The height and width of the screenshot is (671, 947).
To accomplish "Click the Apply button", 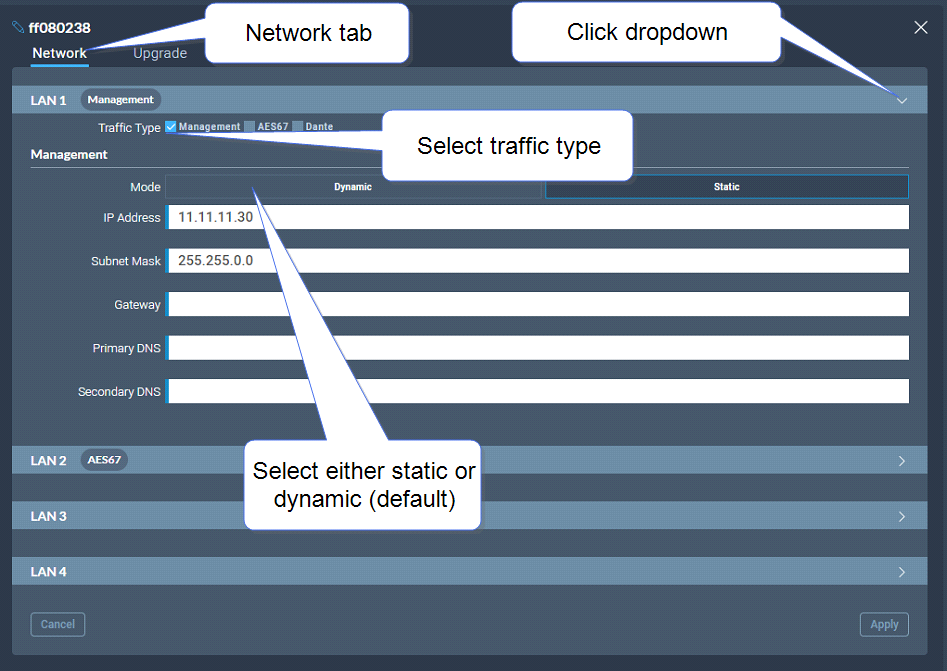I will point(884,624).
